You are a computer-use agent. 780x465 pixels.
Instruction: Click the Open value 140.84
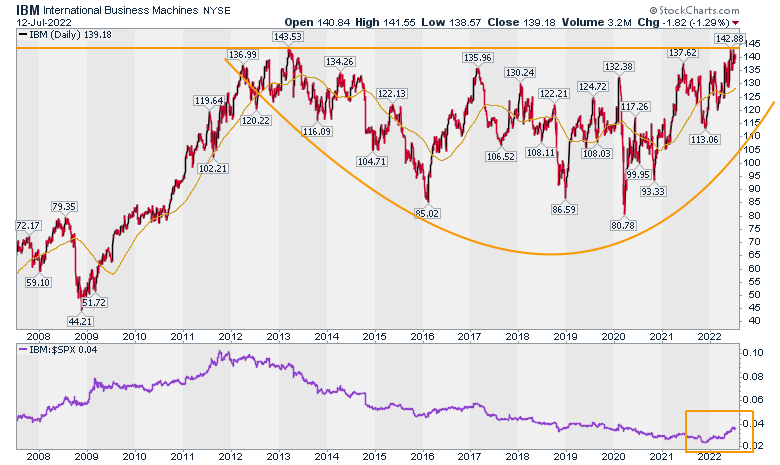[x=333, y=22]
